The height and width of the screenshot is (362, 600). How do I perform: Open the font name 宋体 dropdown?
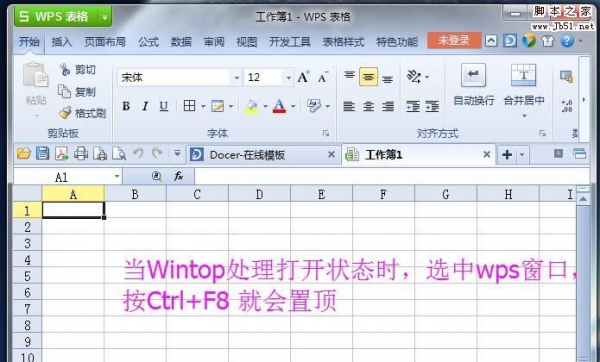(x=237, y=78)
